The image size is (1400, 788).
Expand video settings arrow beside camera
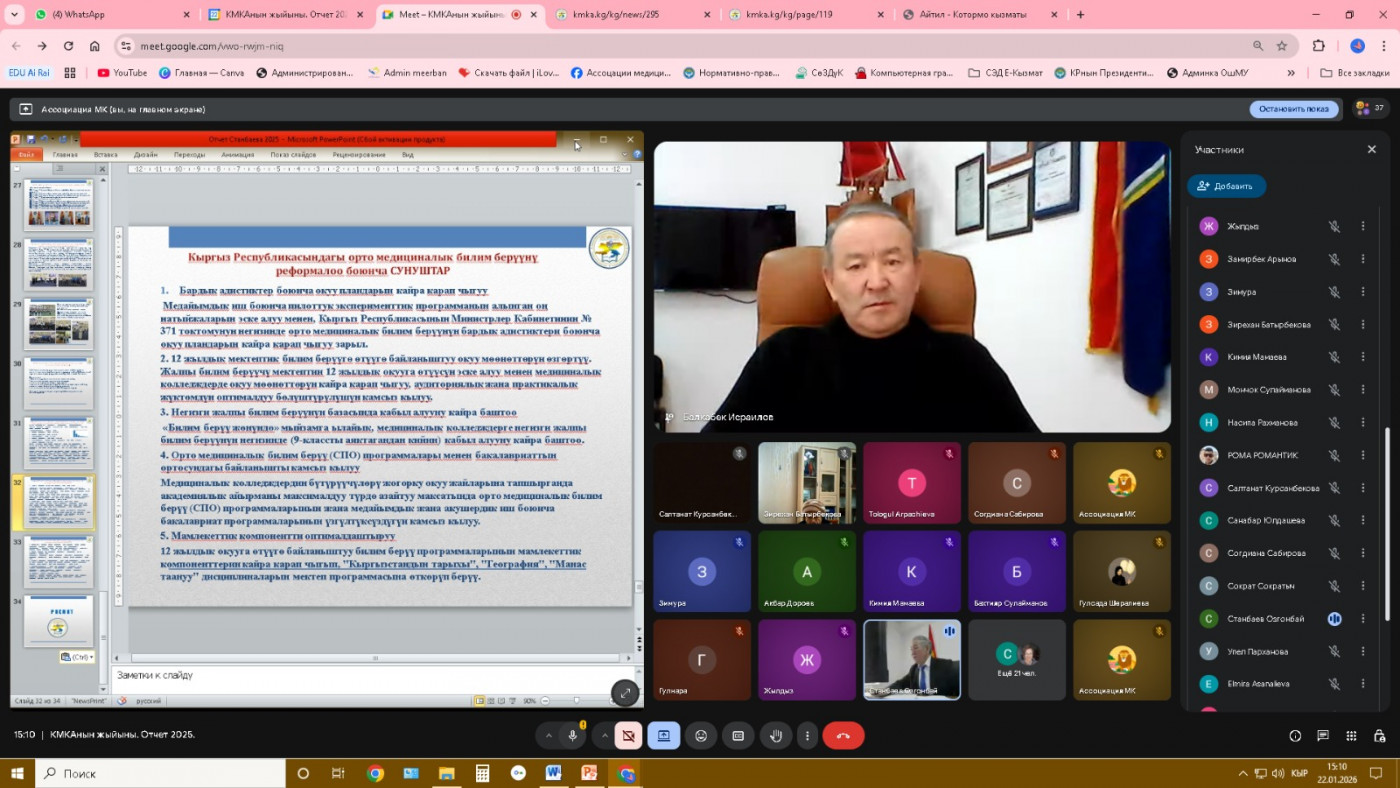pyautogui.click(x=604, y=736)
